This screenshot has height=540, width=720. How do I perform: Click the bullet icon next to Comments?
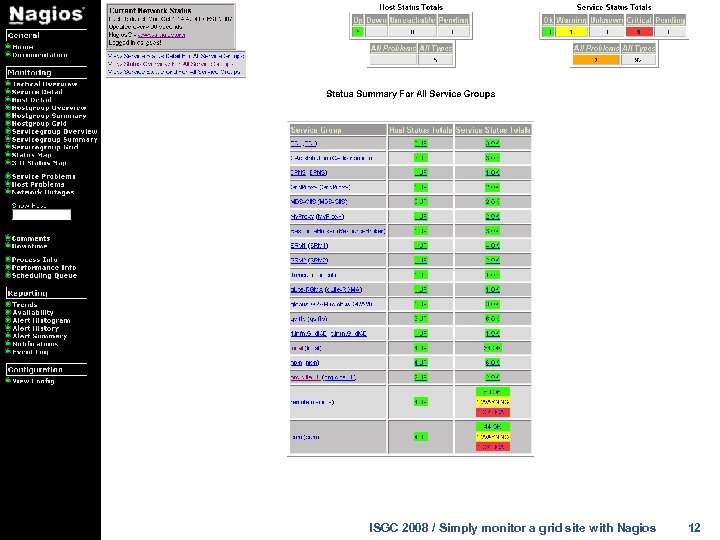8,238
